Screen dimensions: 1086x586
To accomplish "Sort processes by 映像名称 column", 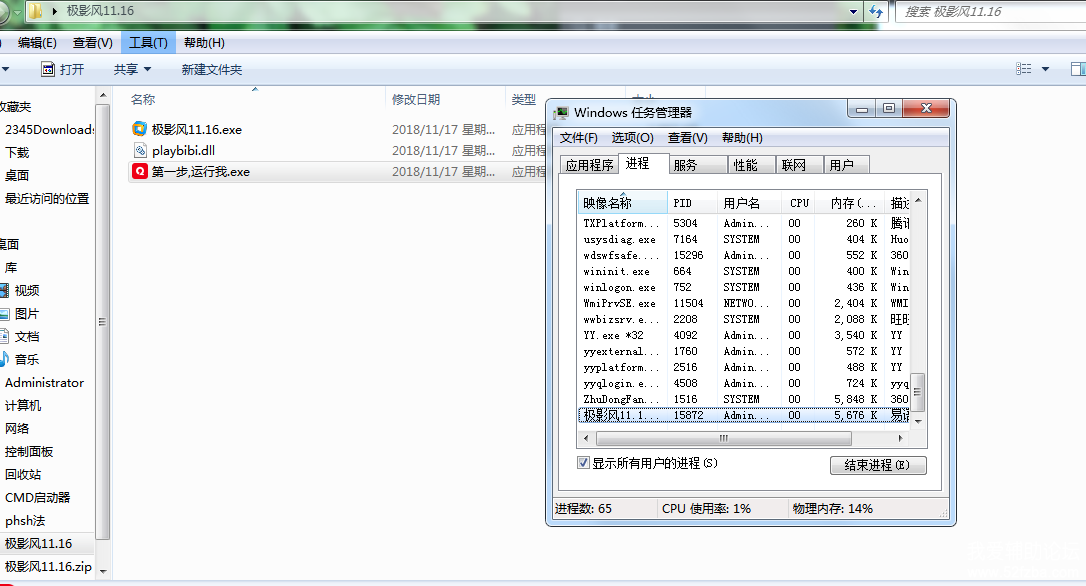I will coord(622,203).
